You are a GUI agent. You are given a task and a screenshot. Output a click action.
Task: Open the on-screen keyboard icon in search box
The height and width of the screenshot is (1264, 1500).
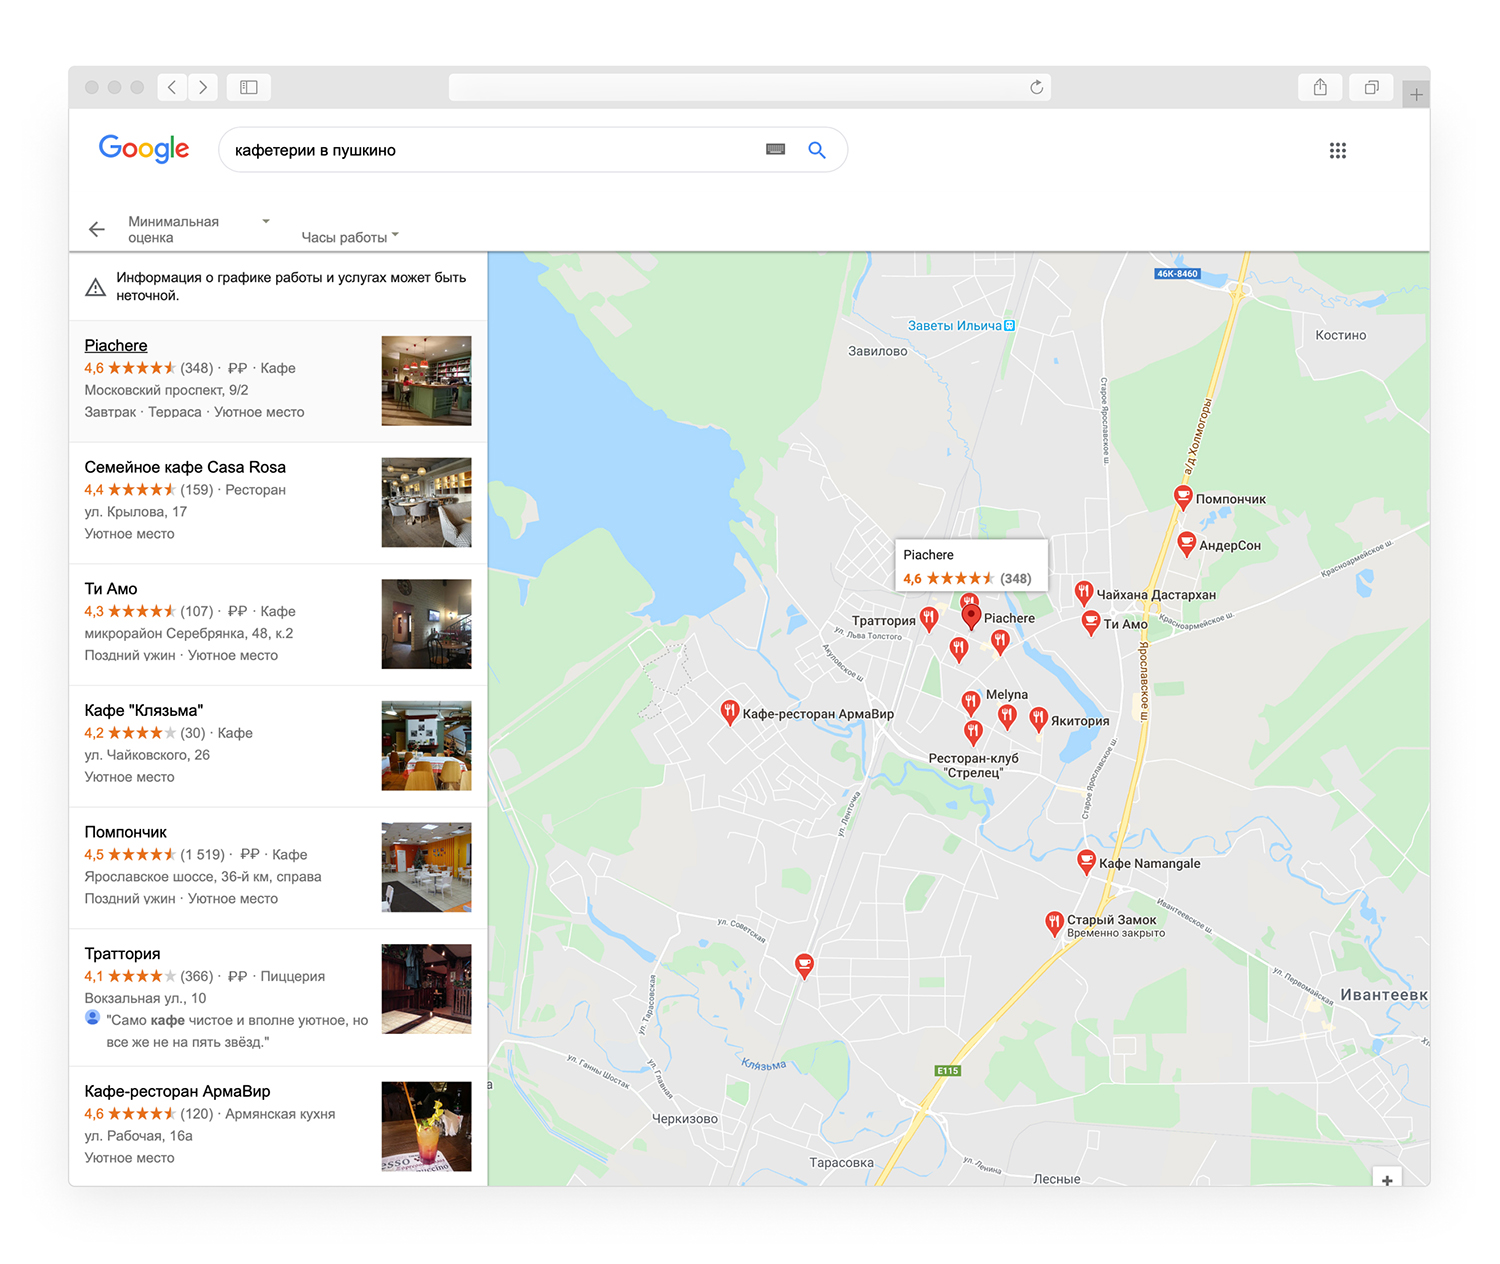775,150
